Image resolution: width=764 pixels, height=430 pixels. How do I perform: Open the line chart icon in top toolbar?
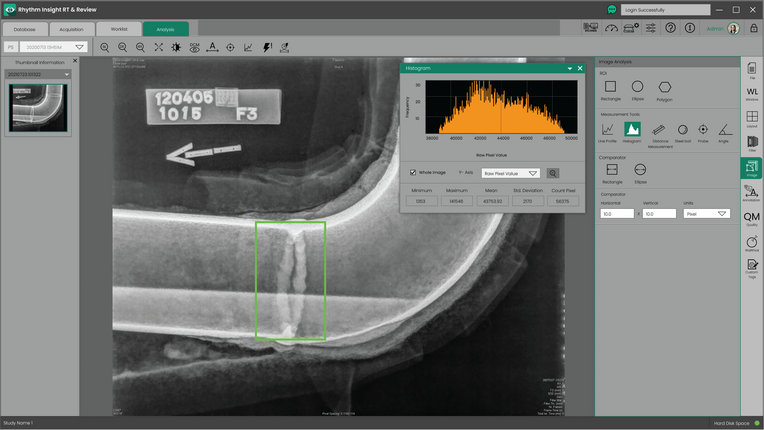[248, 47]
